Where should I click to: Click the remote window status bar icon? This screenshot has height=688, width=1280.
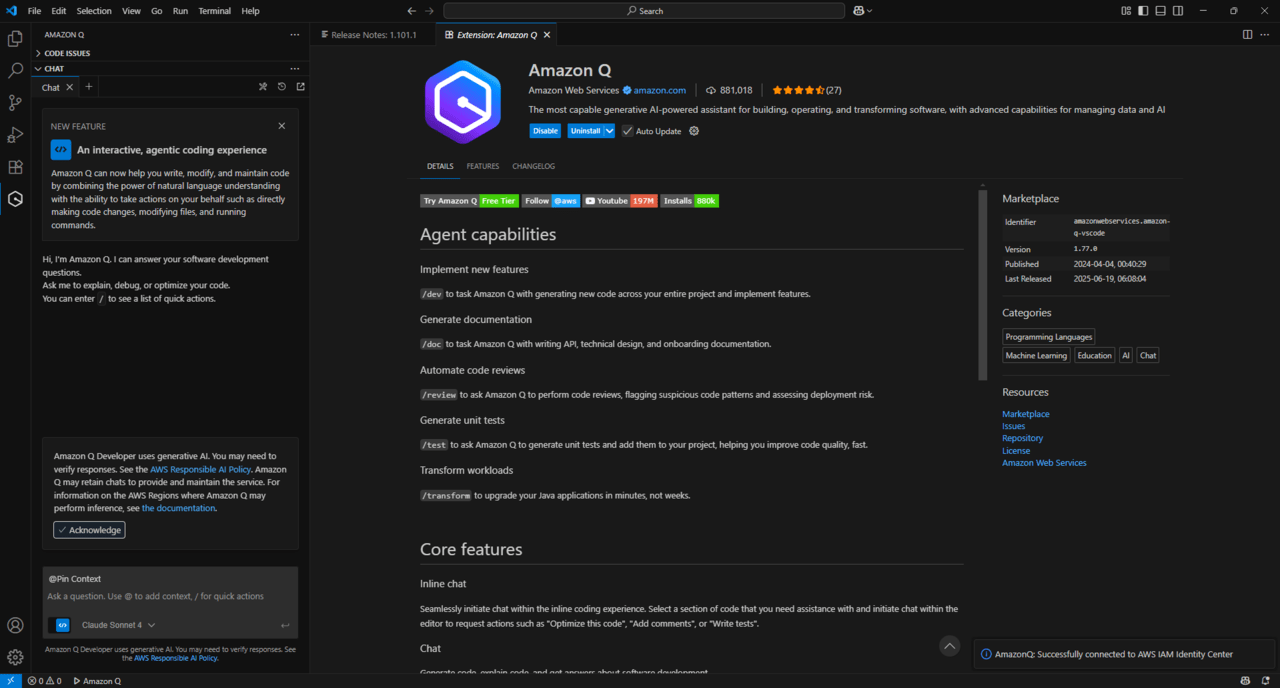tap(10, 681)
